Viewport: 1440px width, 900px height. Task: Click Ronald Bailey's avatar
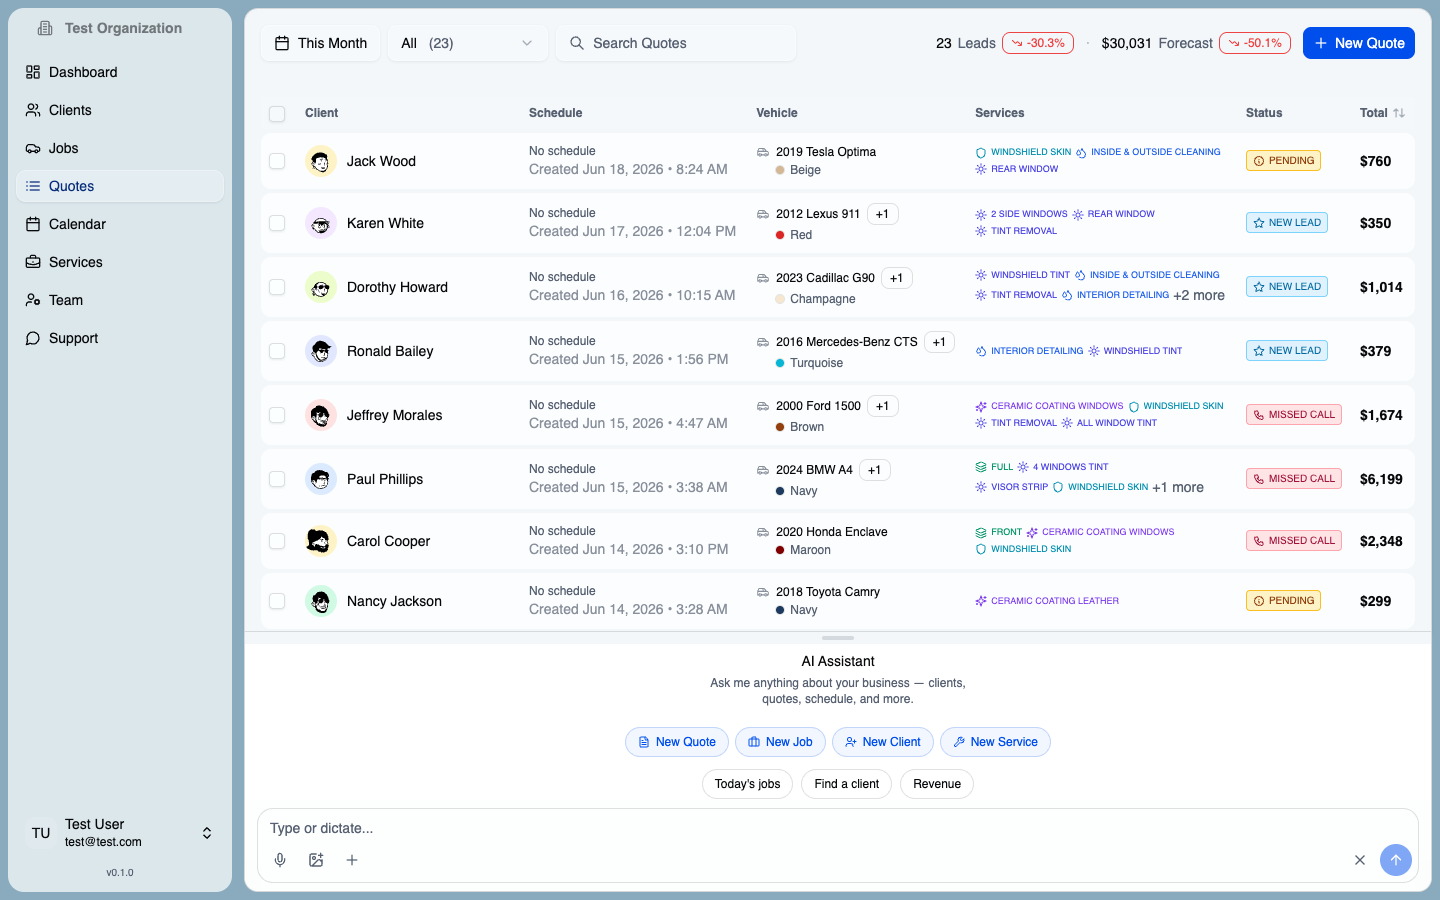click(320, 351)
